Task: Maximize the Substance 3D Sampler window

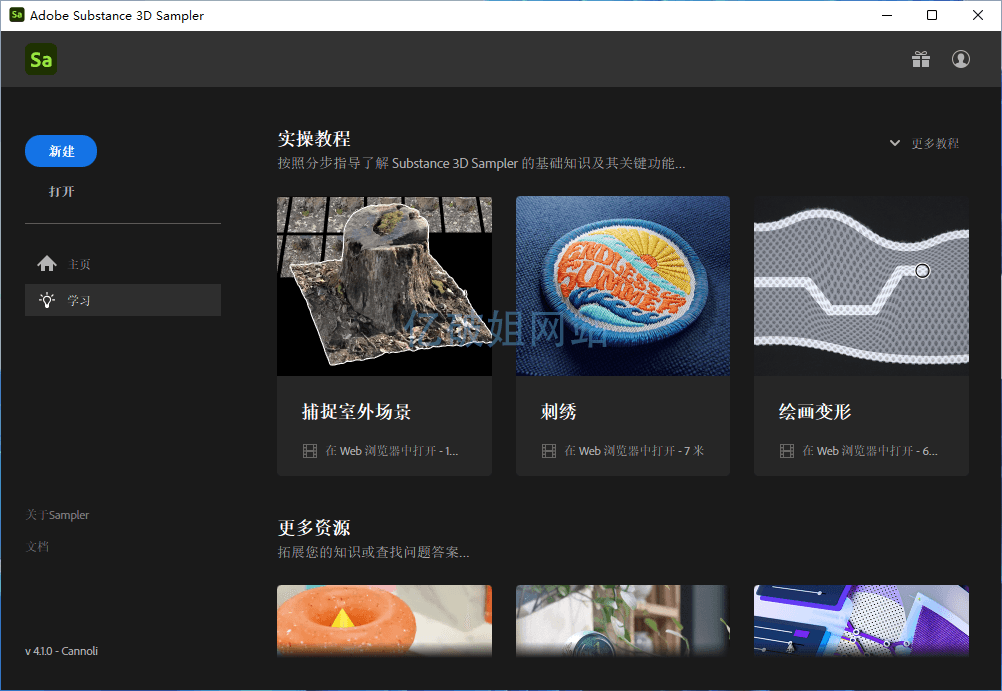Action: tap(932, 15)
